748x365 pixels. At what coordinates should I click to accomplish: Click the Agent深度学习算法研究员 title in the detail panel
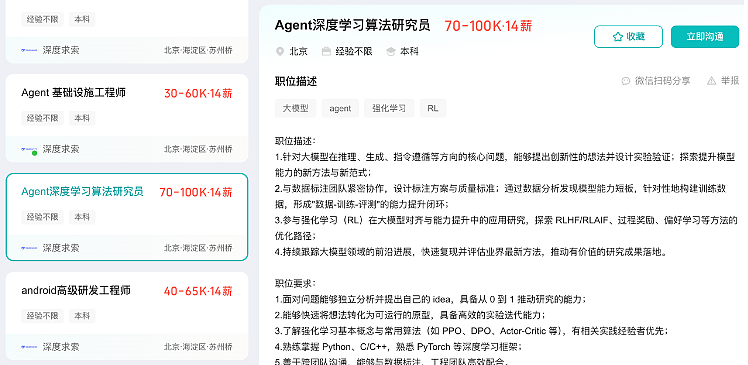(353, 25)
